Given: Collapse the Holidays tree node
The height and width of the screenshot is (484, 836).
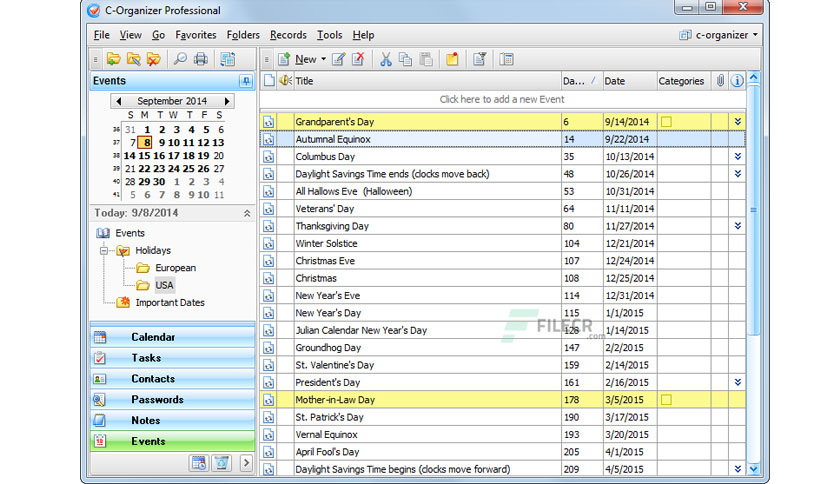Looking at the screenshot, I should pyautogui.click(x=103, y=251).
